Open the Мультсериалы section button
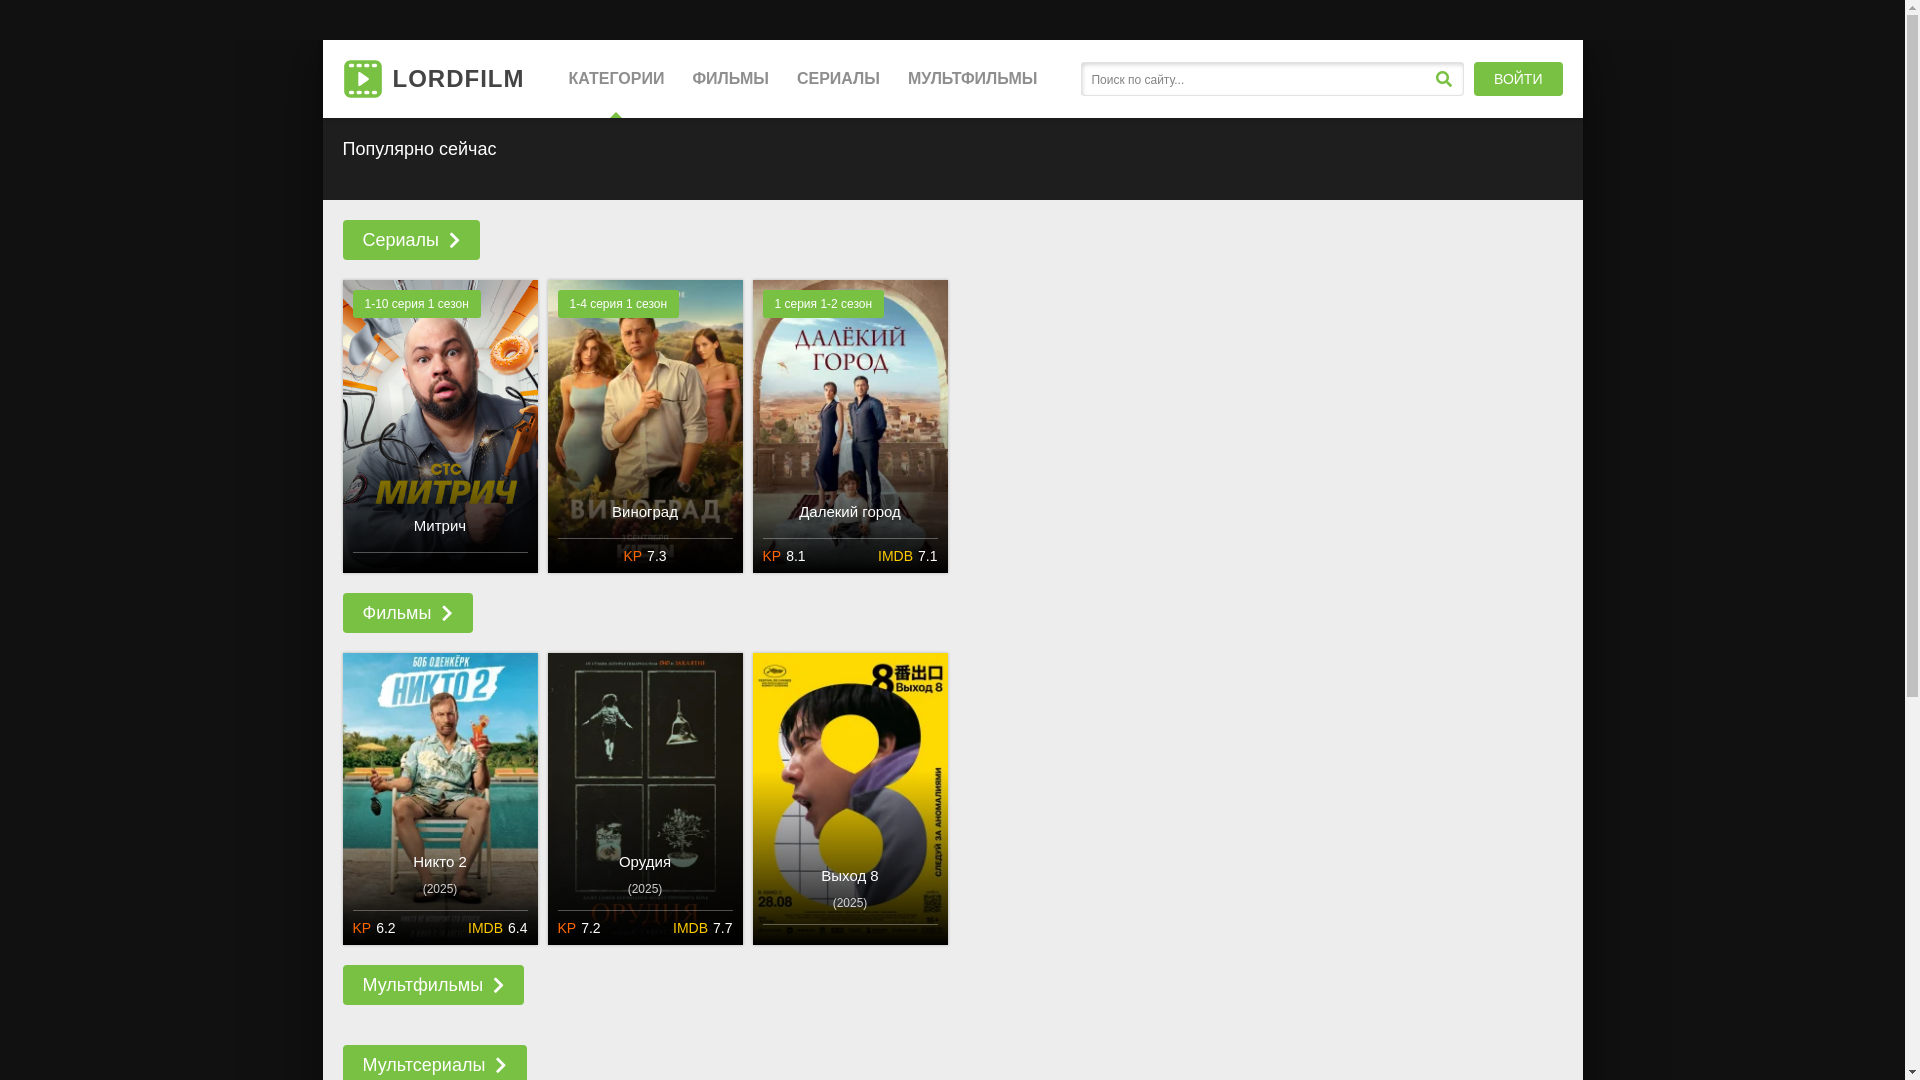The width and height of the screenshot is (1920, 1080). click(x=434, y=1063)
